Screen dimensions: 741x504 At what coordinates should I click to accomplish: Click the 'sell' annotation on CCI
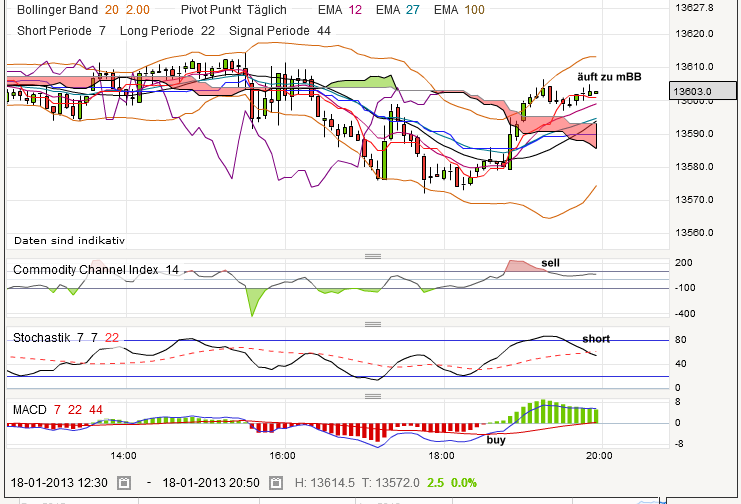551,263
